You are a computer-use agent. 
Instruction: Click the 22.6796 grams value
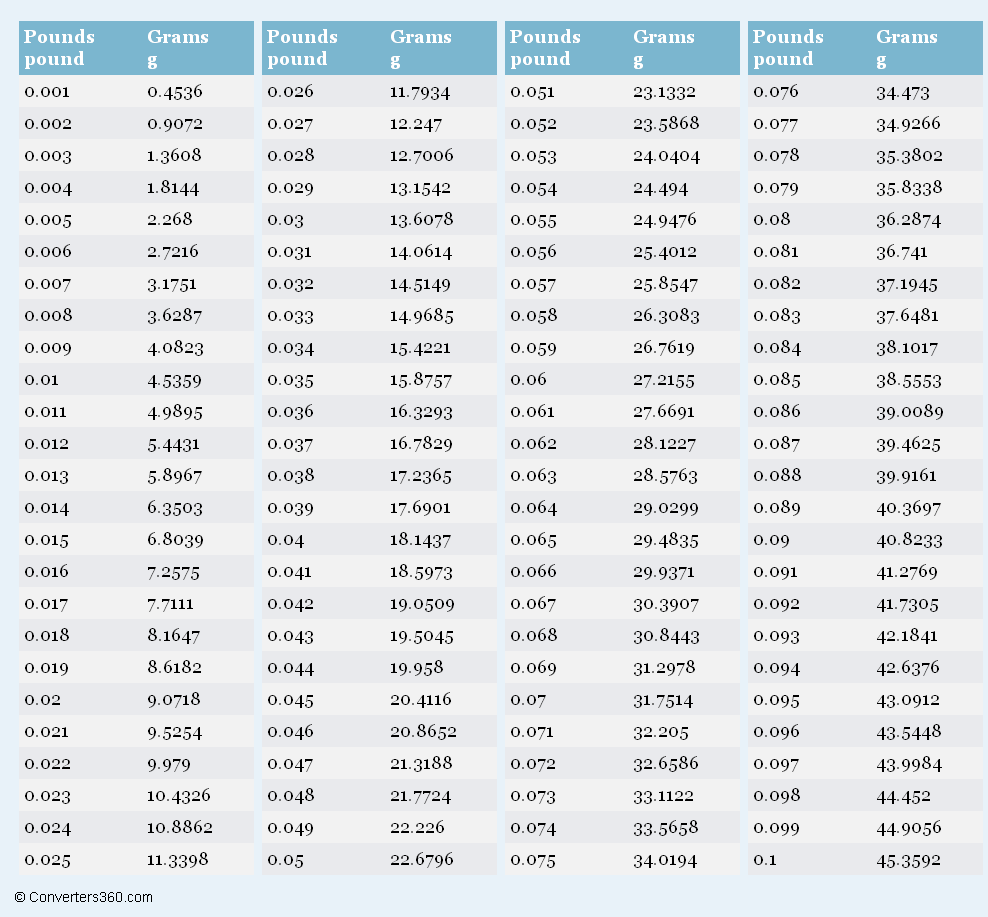click(x=421, y=860)
